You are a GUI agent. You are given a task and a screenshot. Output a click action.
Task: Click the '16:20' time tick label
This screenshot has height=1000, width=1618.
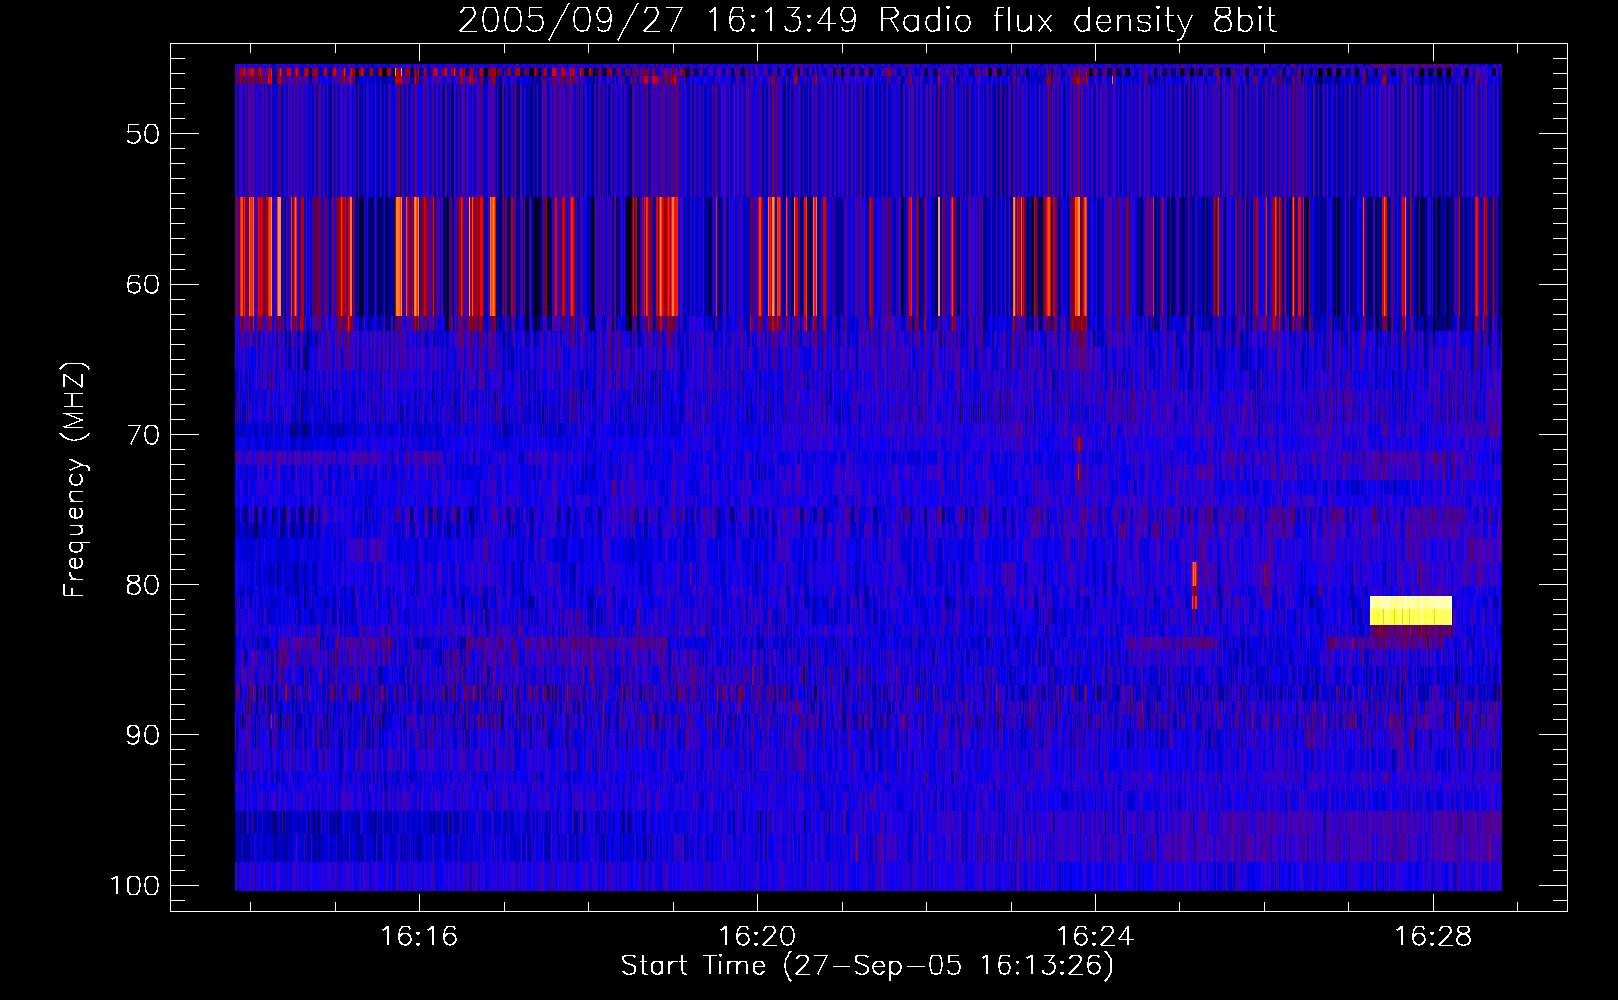[x=757, y=936]
